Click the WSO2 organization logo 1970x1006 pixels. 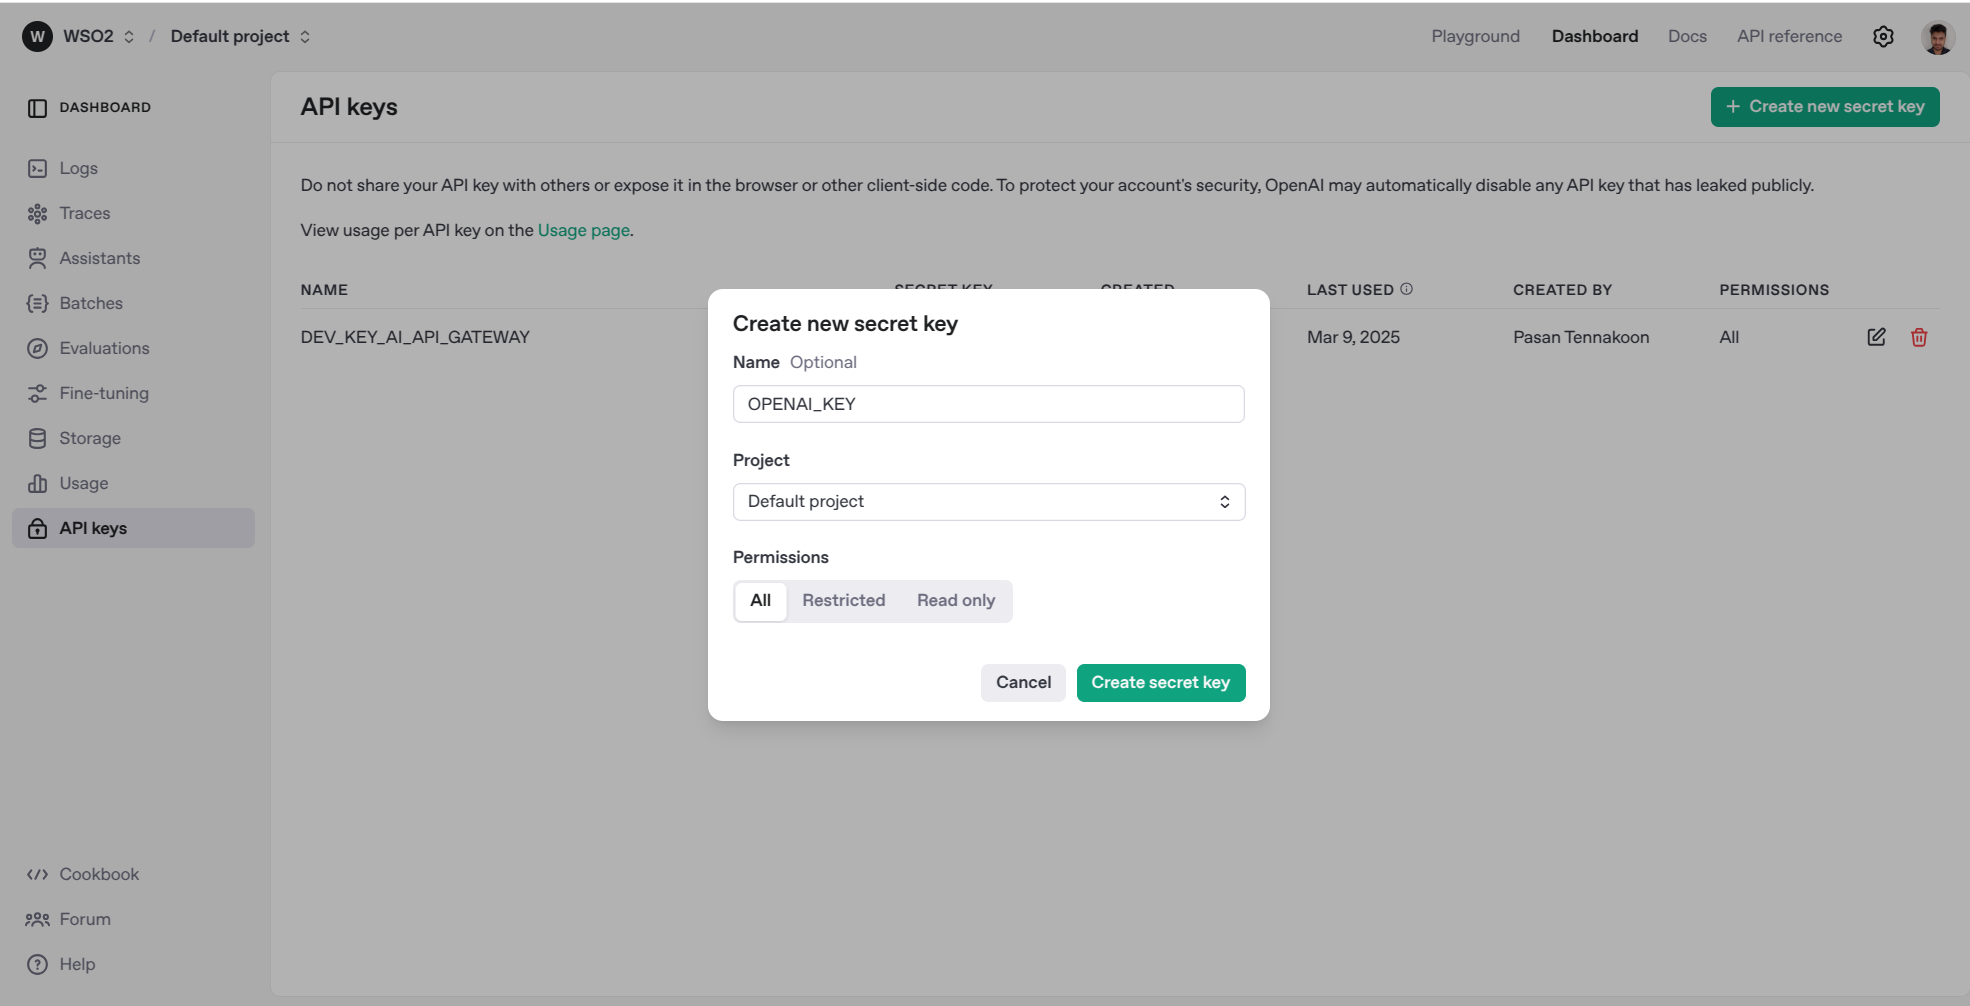(37, 37)
